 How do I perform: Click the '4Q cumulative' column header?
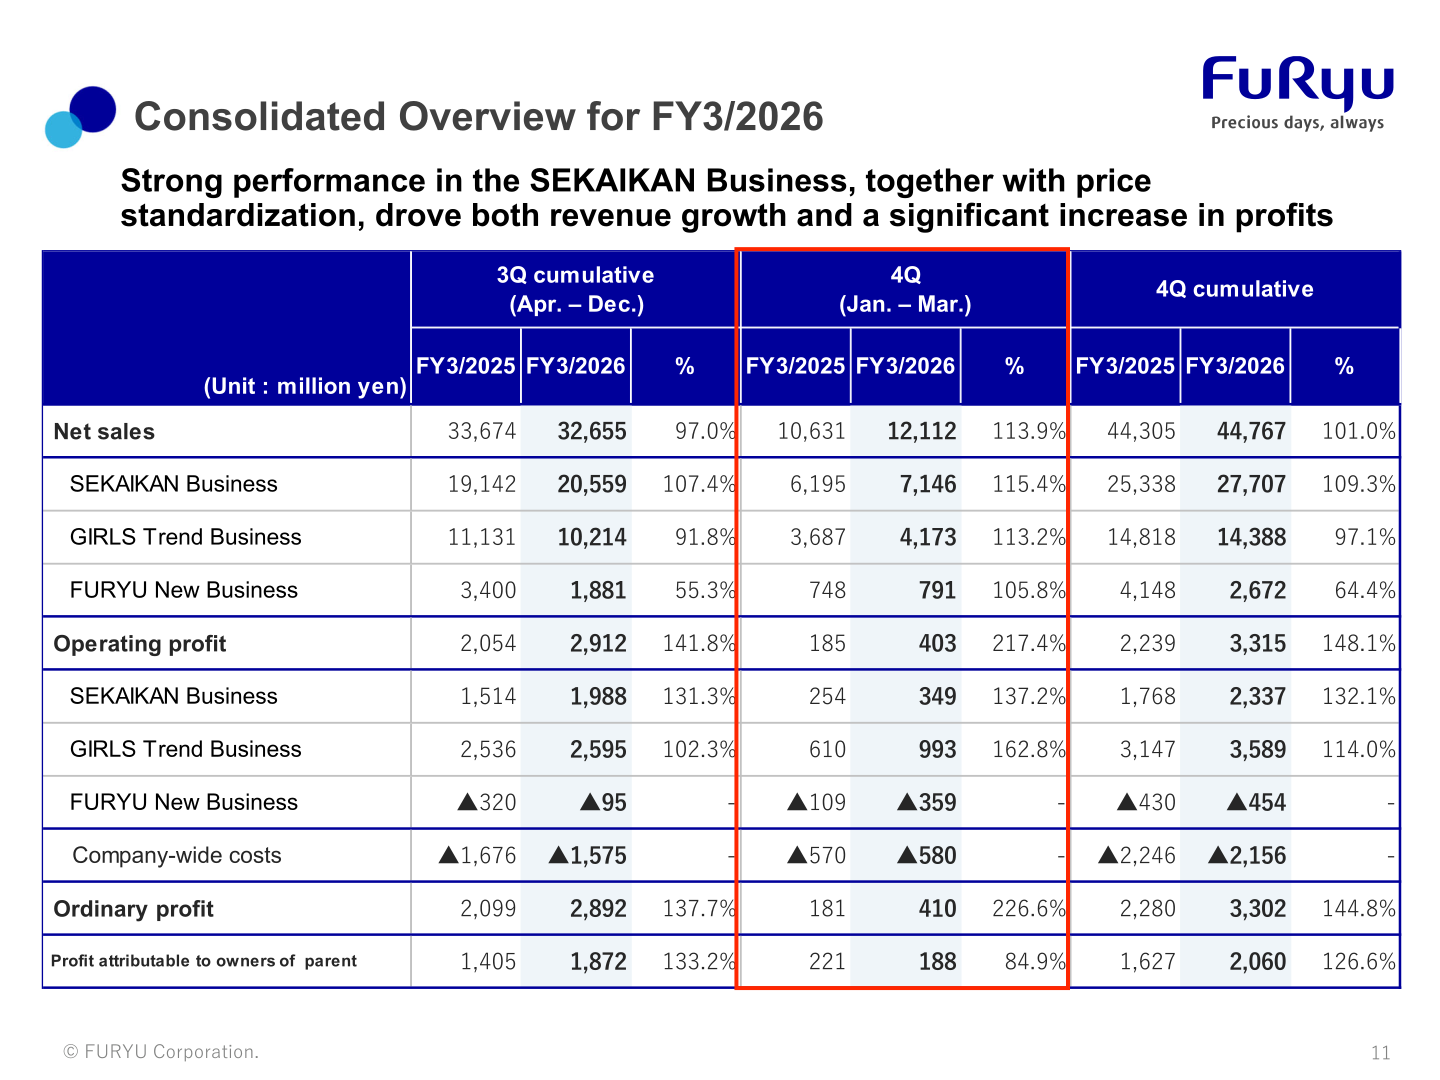pyautogui.click(x=1235, y=289)
